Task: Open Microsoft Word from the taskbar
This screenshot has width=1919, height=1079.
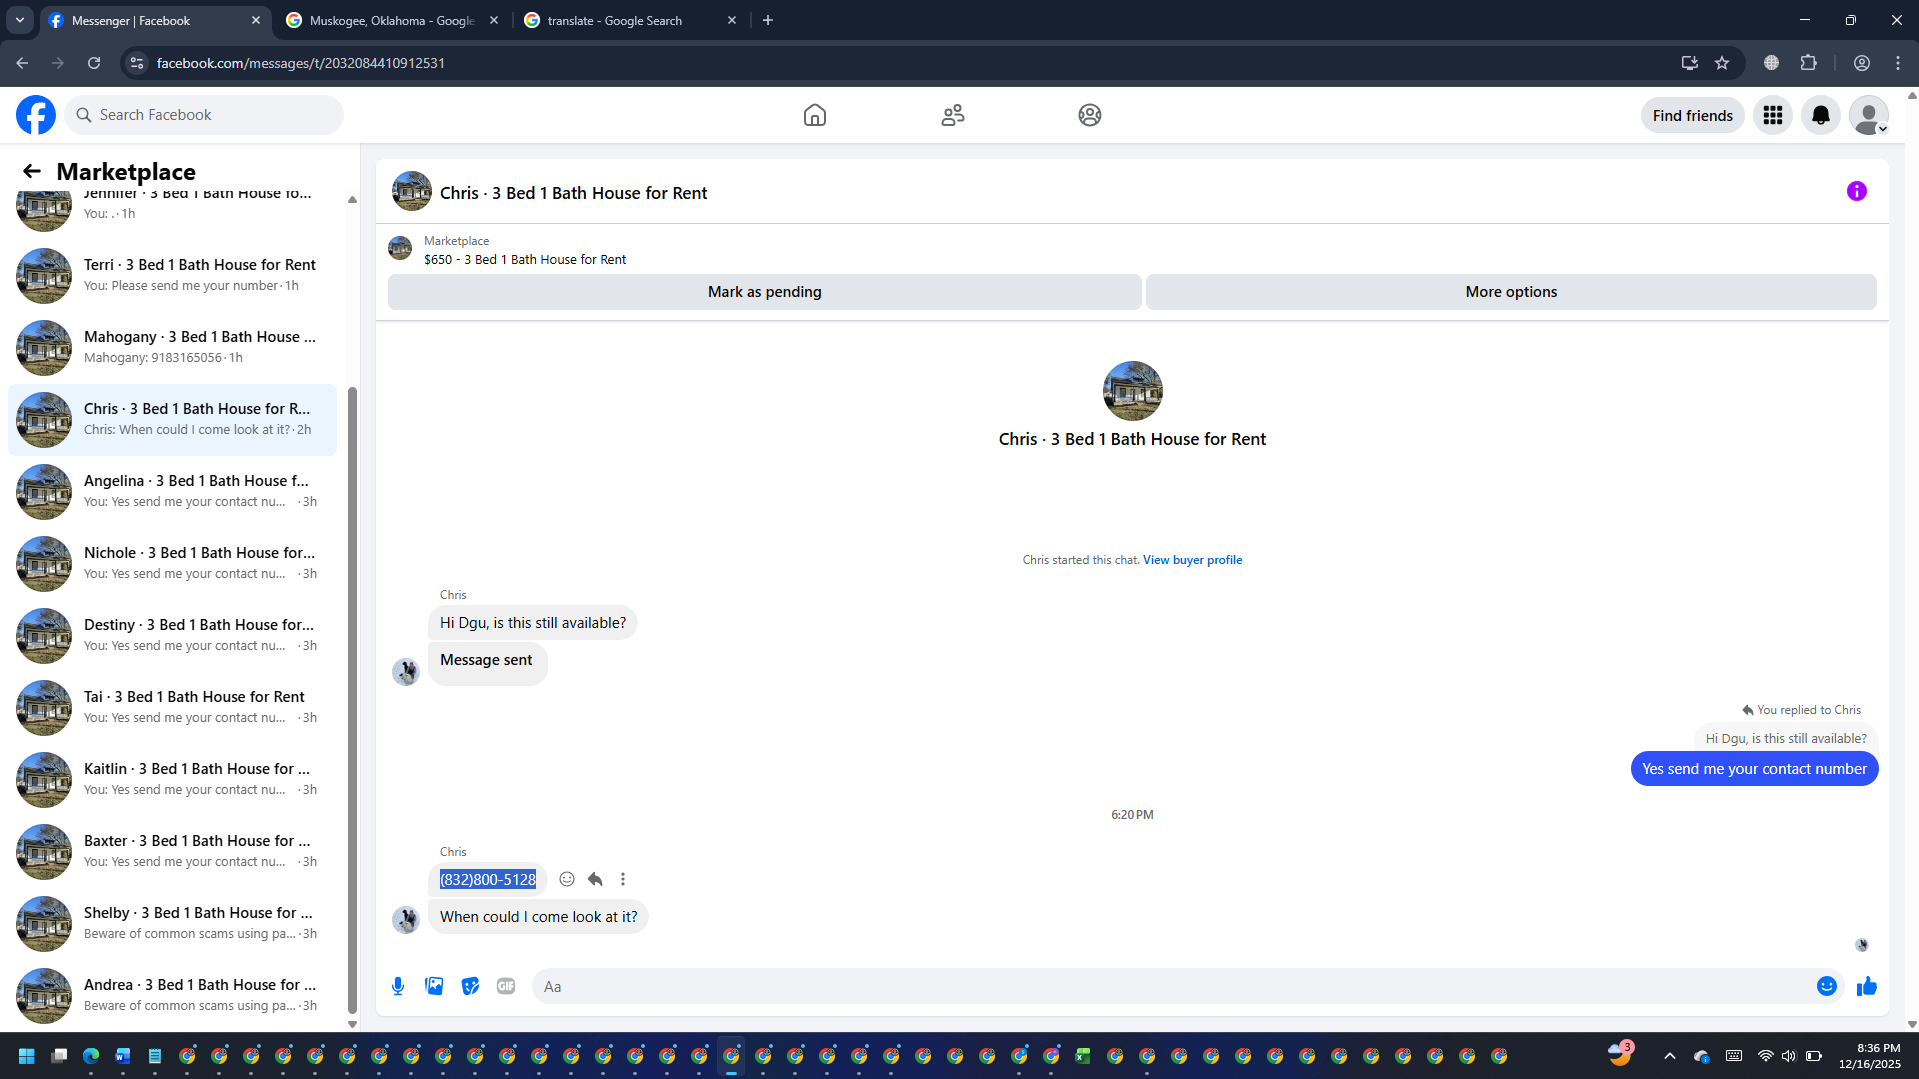Action: (123, 1056)
